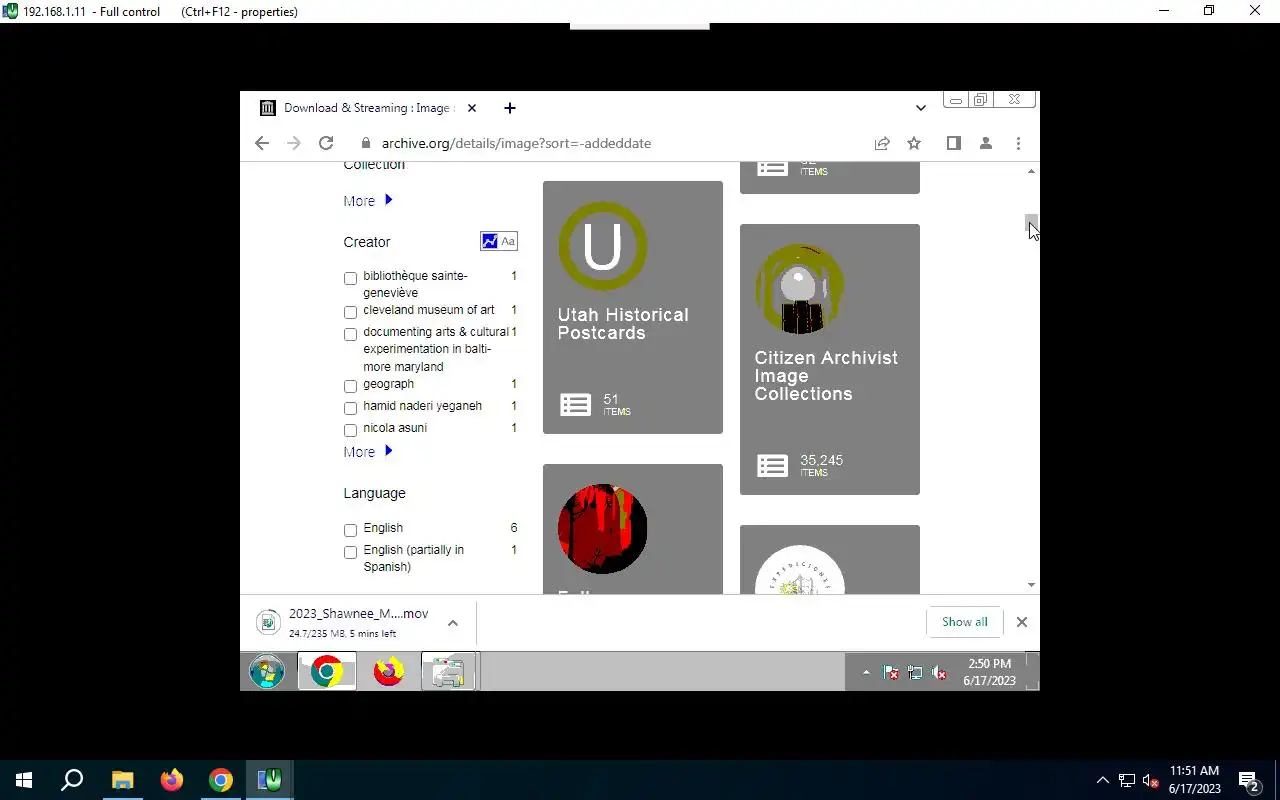Screen dimensions: 1280x800
Task: Open the downloading 2023_Shawnee .mov file item
Action: [x=345, y=622]
